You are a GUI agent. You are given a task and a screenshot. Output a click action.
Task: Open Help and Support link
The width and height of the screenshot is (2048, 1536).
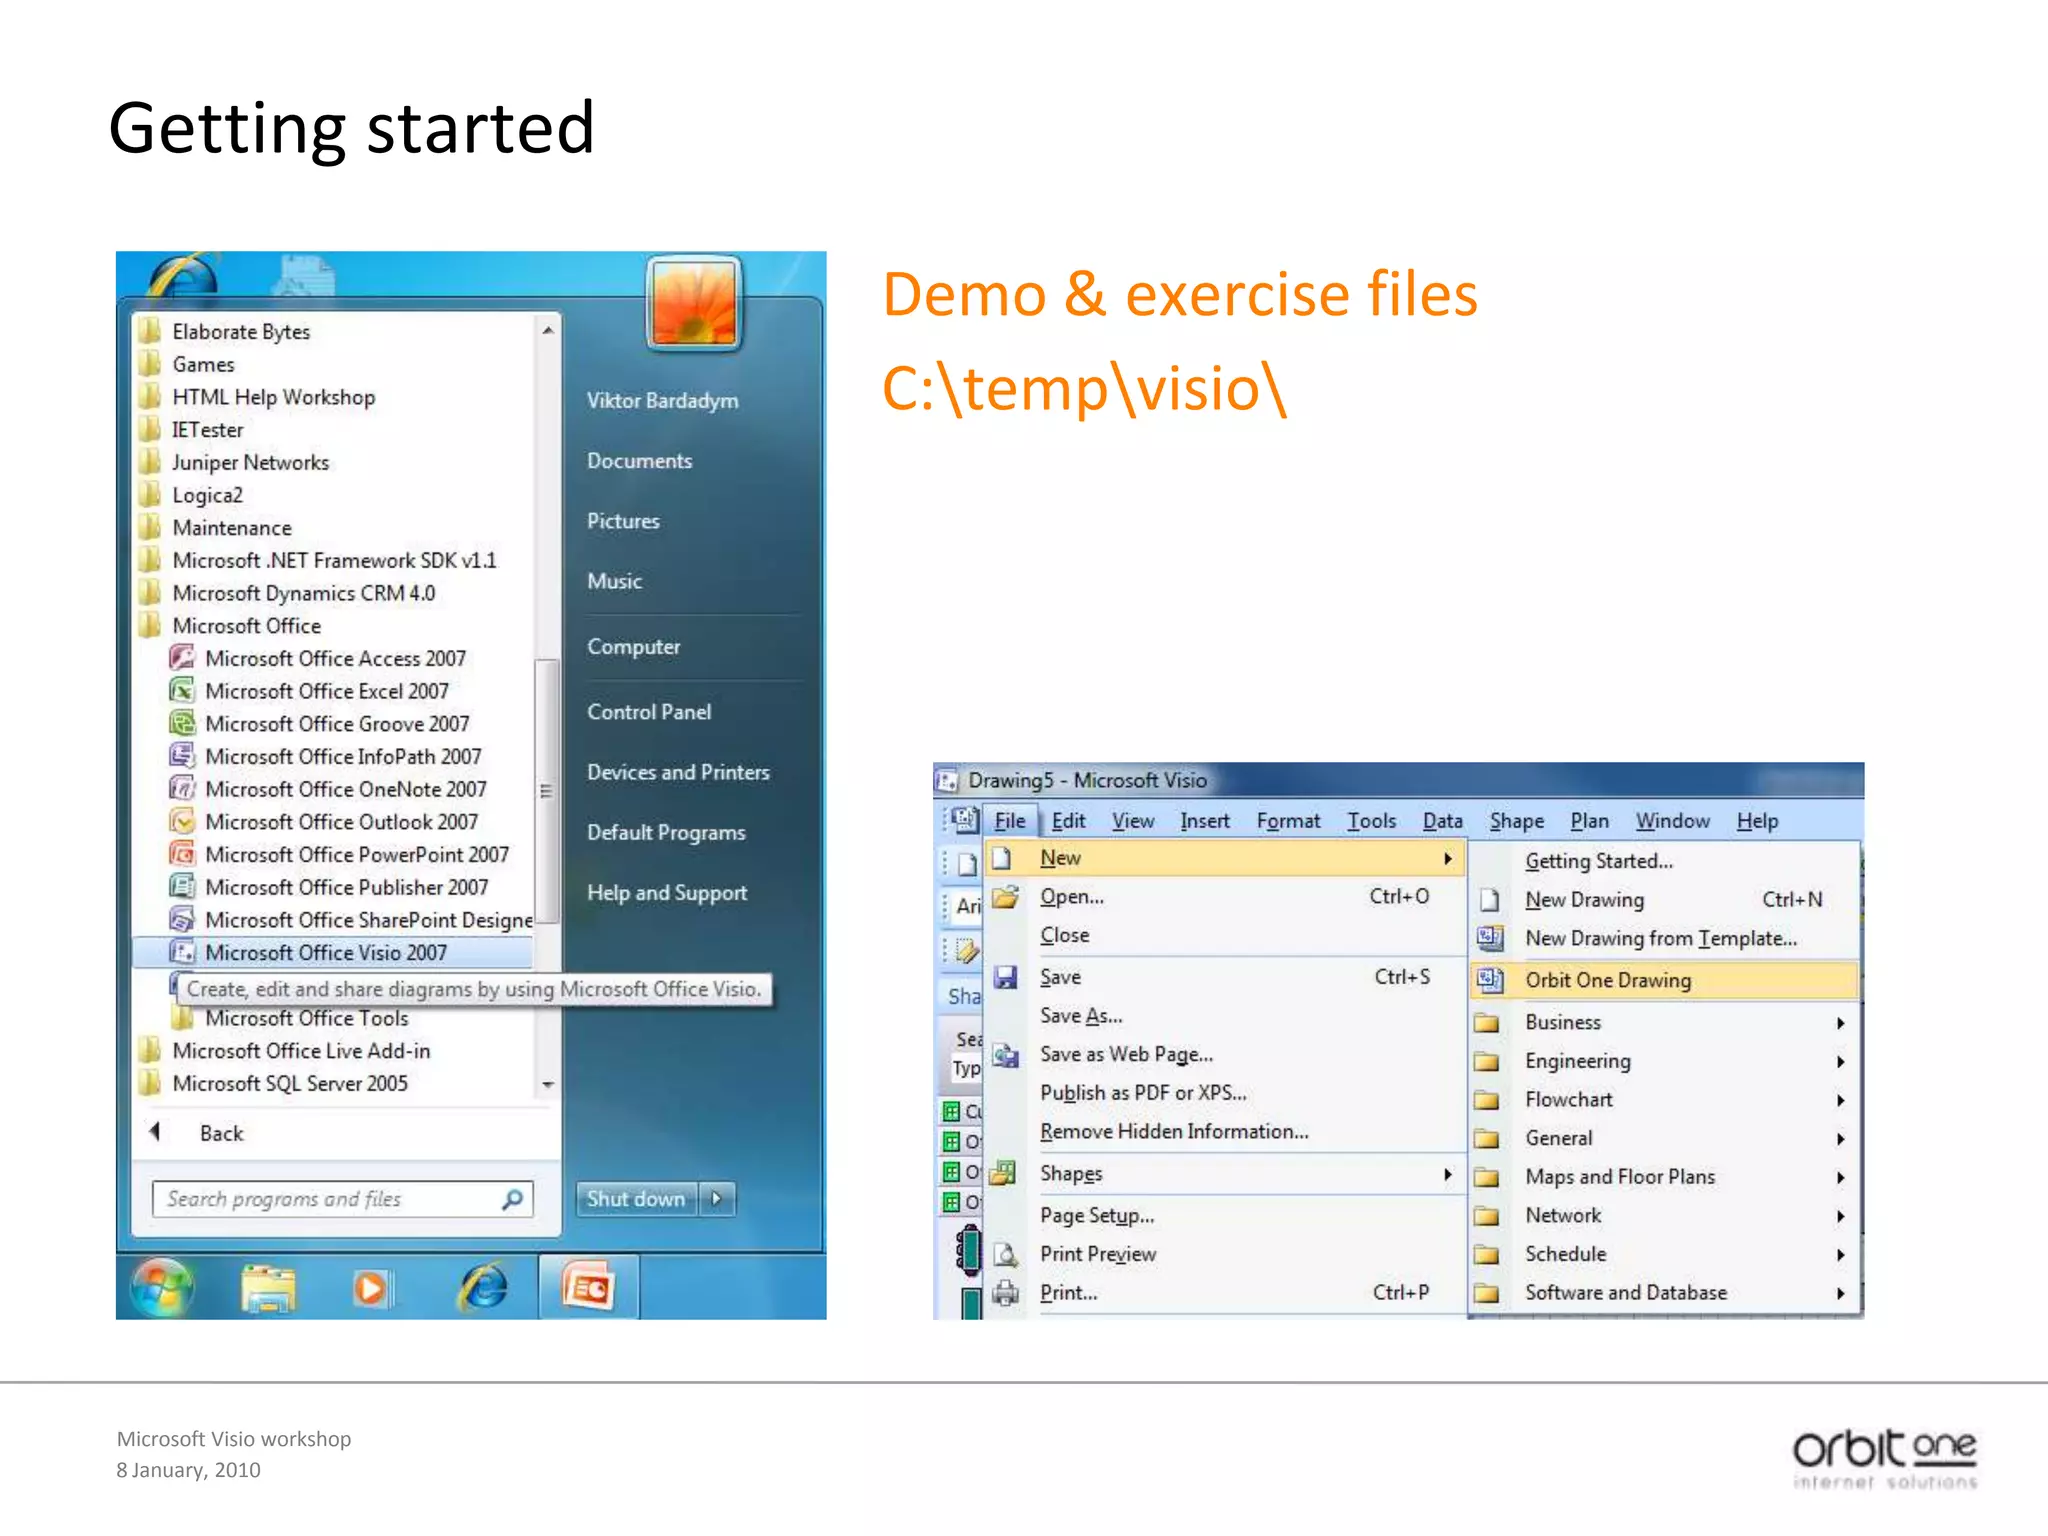667,893
